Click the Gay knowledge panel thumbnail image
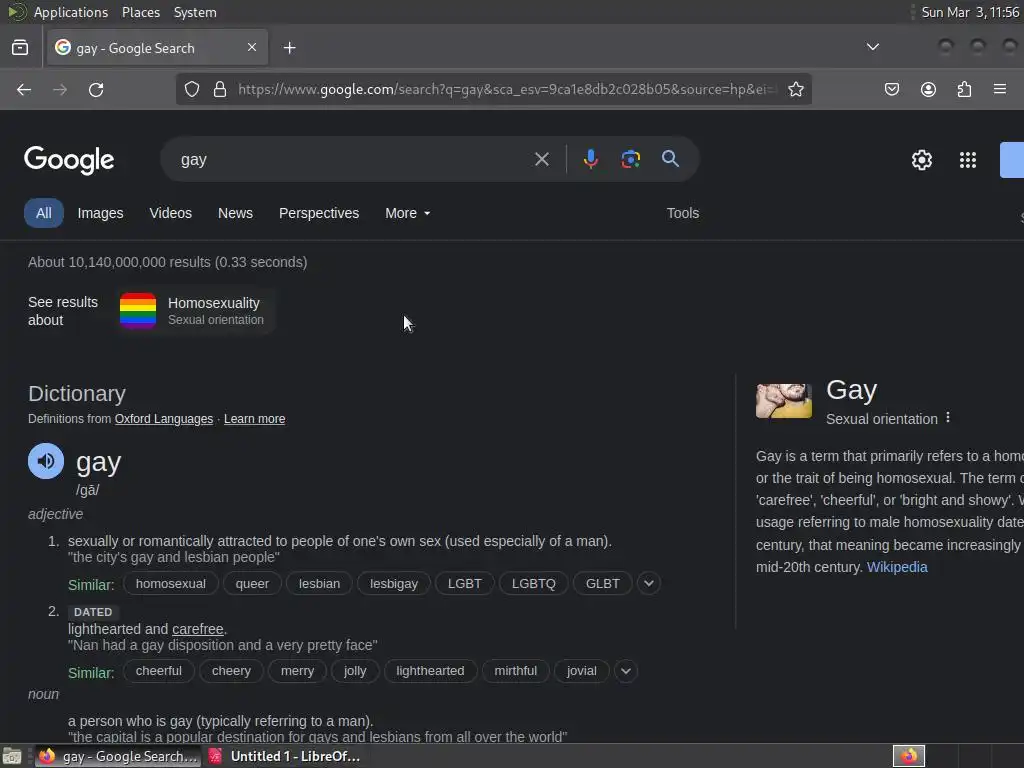Screen dimensions: 1024x768 [x=784, y=401]
